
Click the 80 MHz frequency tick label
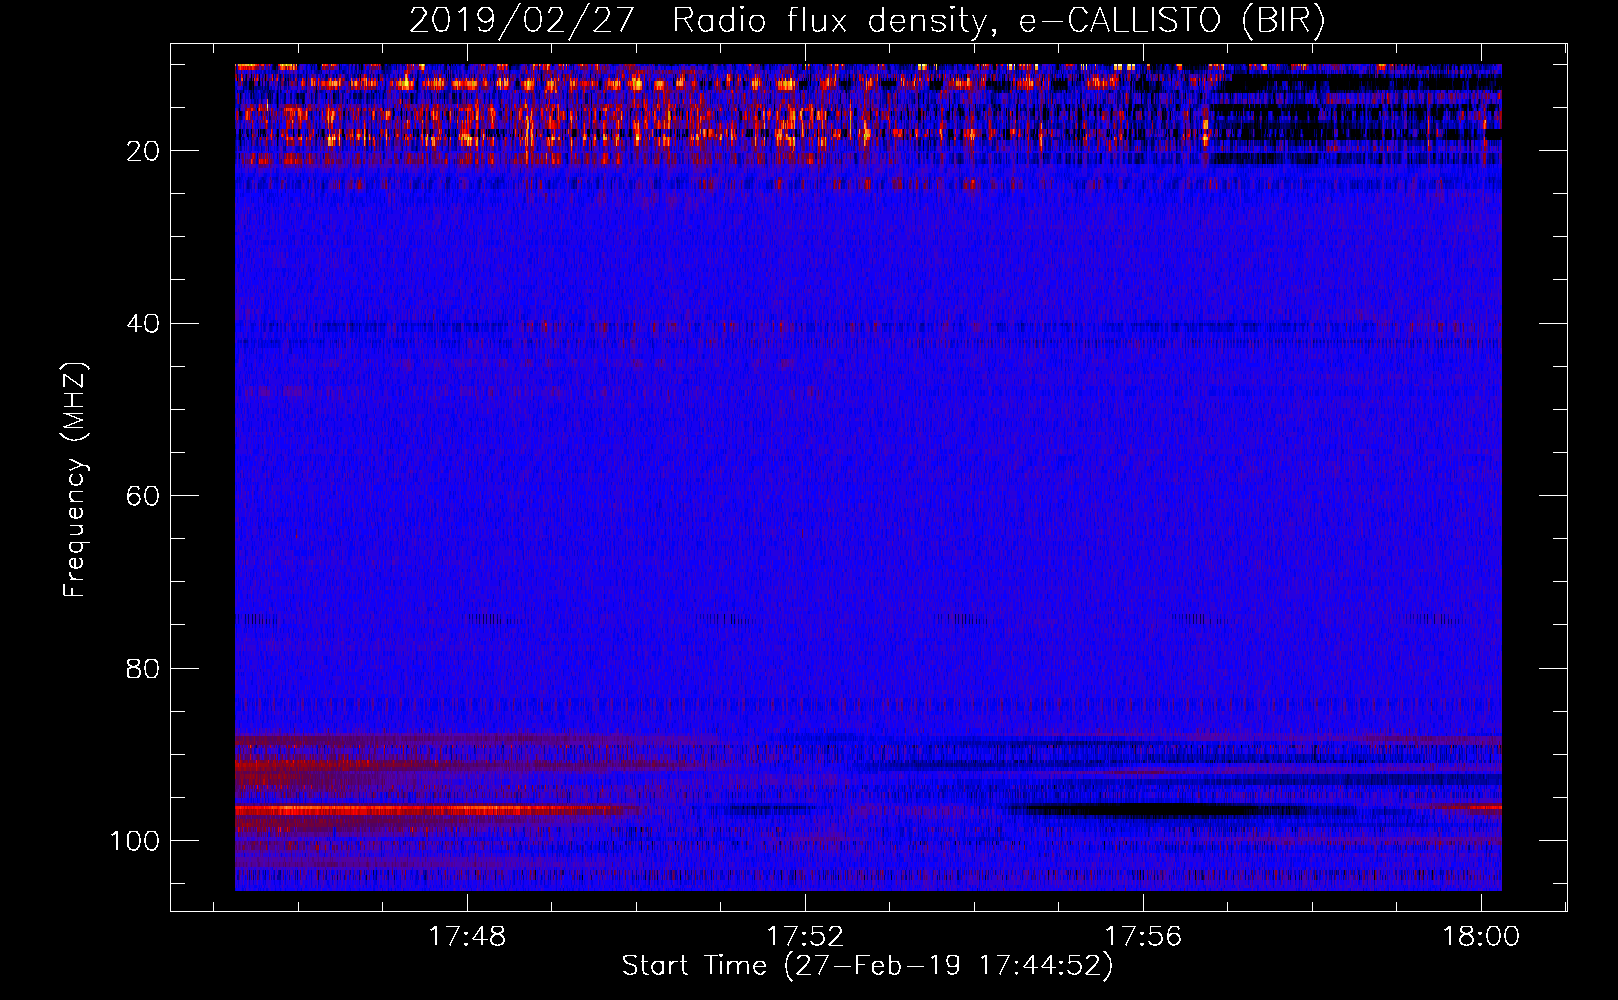[143, 668]
